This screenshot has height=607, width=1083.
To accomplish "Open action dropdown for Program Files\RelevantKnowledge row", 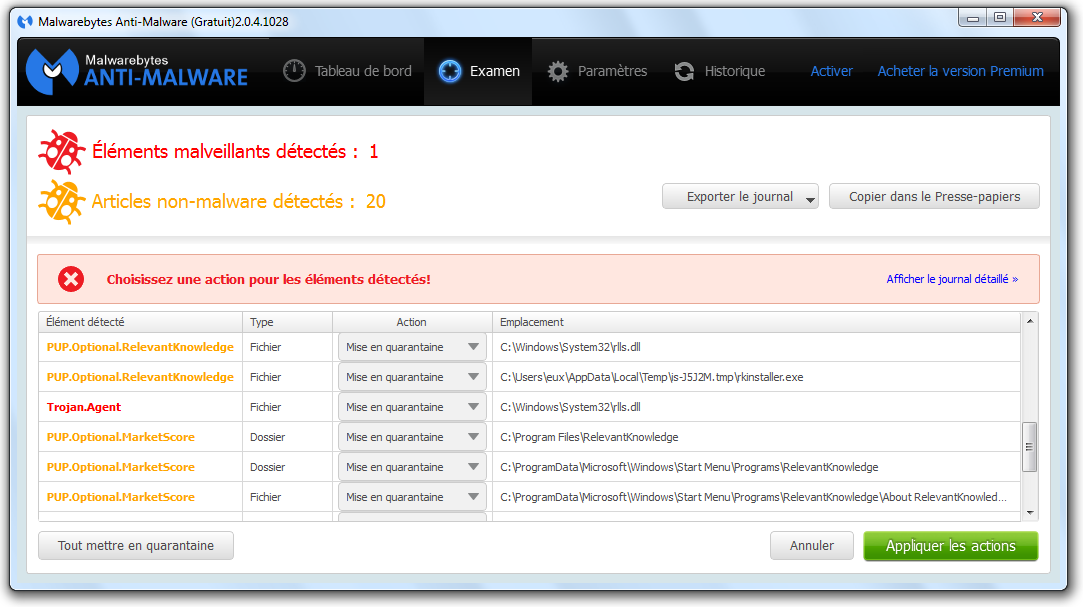I will [x=412, y=437].
